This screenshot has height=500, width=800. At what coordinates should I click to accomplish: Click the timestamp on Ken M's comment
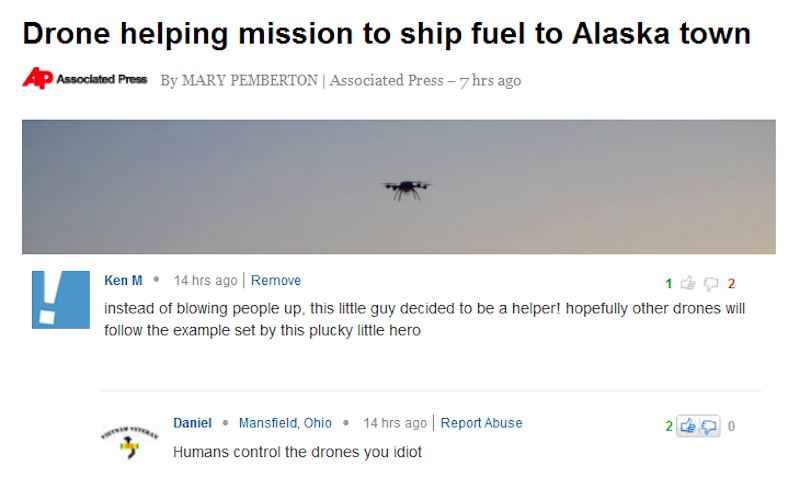point(205,281)
